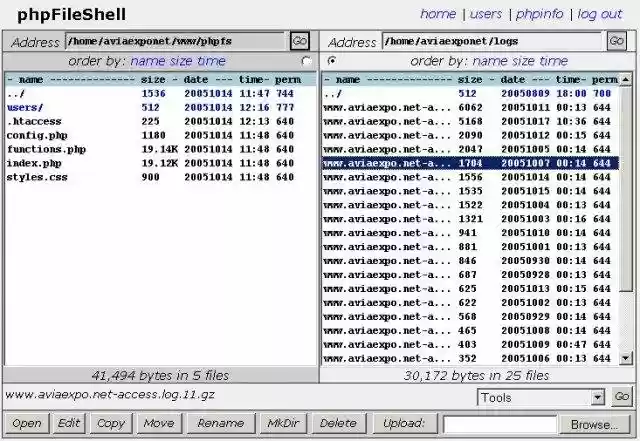Select parent ../ entry in left panel
The height and width of the screenshot is (441, 640).
coord(160,94)
